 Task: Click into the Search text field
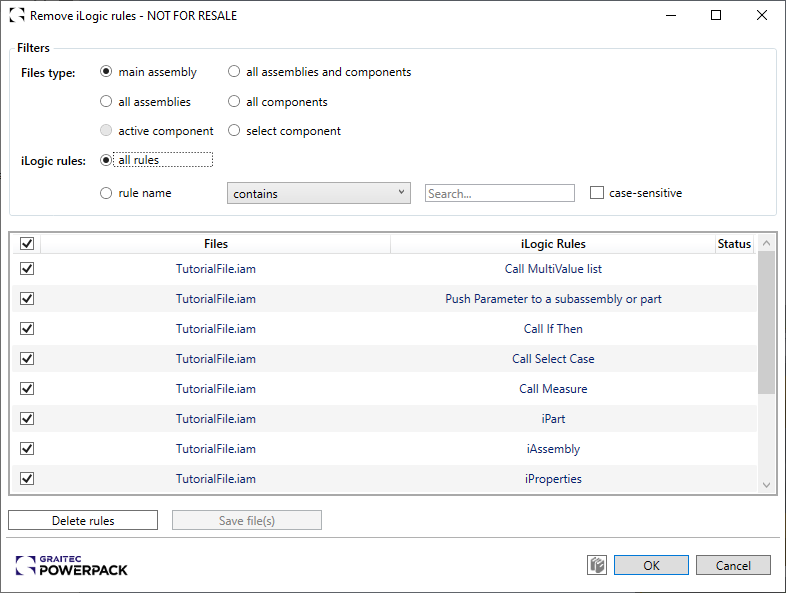(x=500, y=193)
